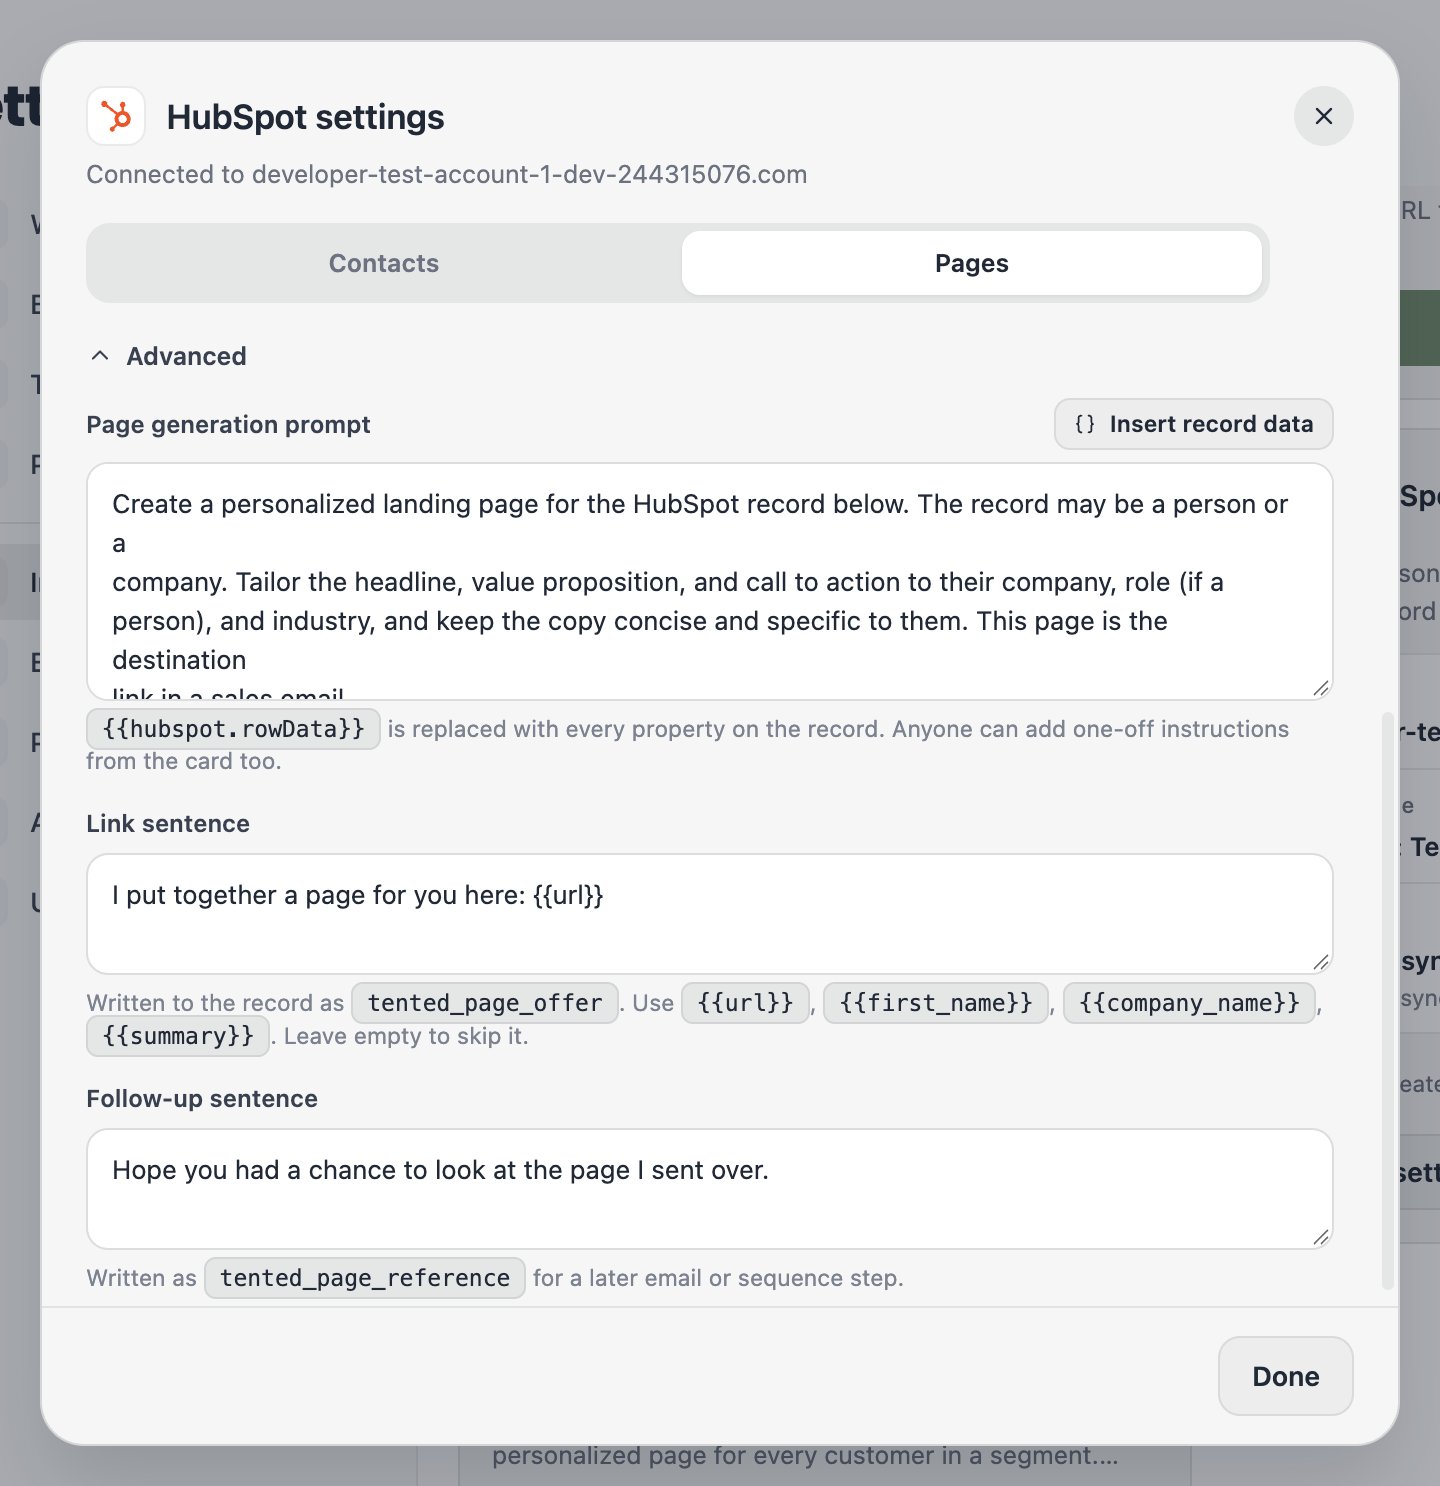The width and height of the screenshot is (1440, 1486).
Task: Click the Advanced section label
Action: 186,356
